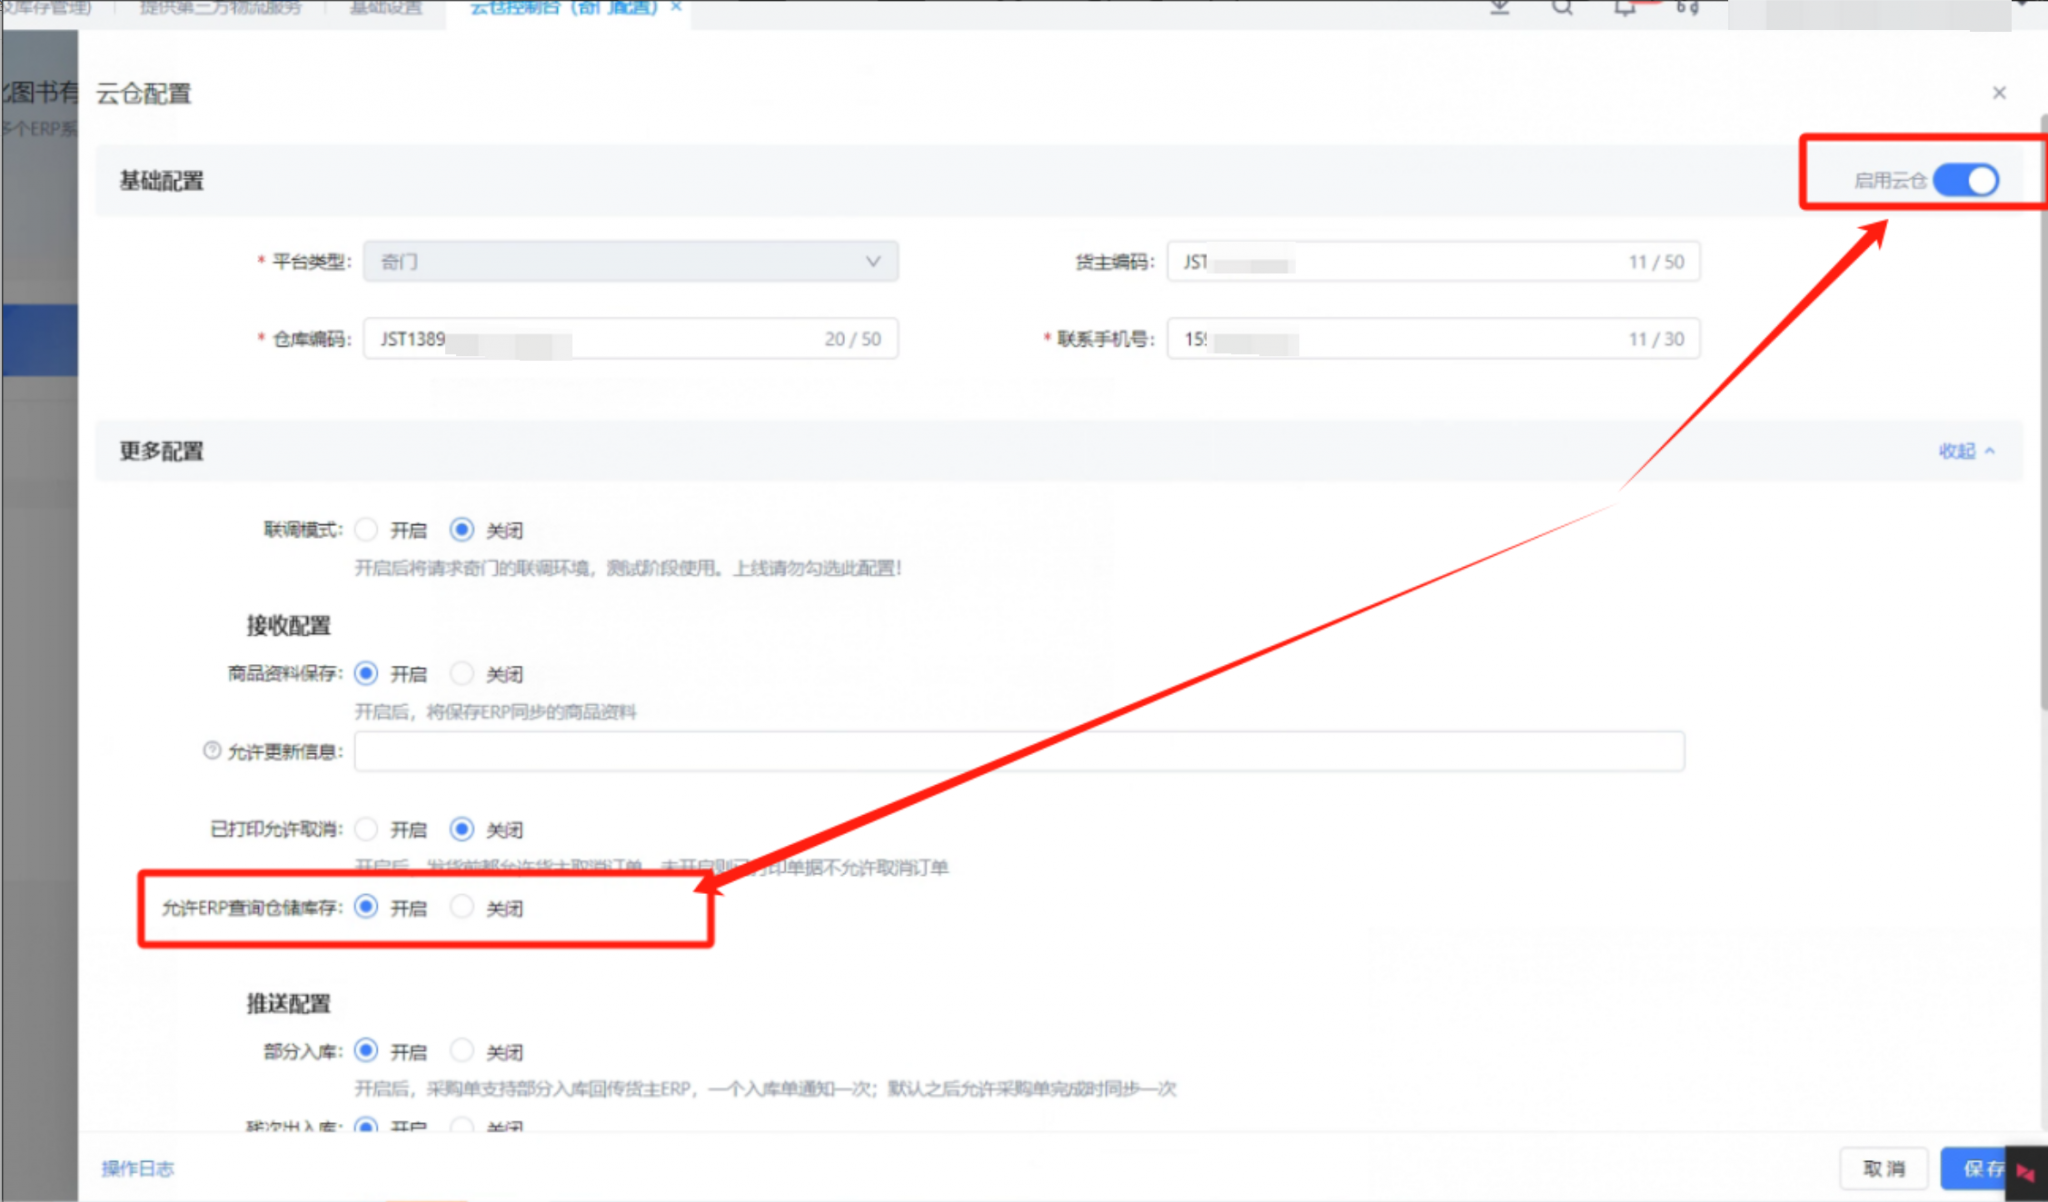The image size is (2048, 1202).
Task: Select 关闭 for 允许ERP查询仓储库存
Action: click(462, 907)
